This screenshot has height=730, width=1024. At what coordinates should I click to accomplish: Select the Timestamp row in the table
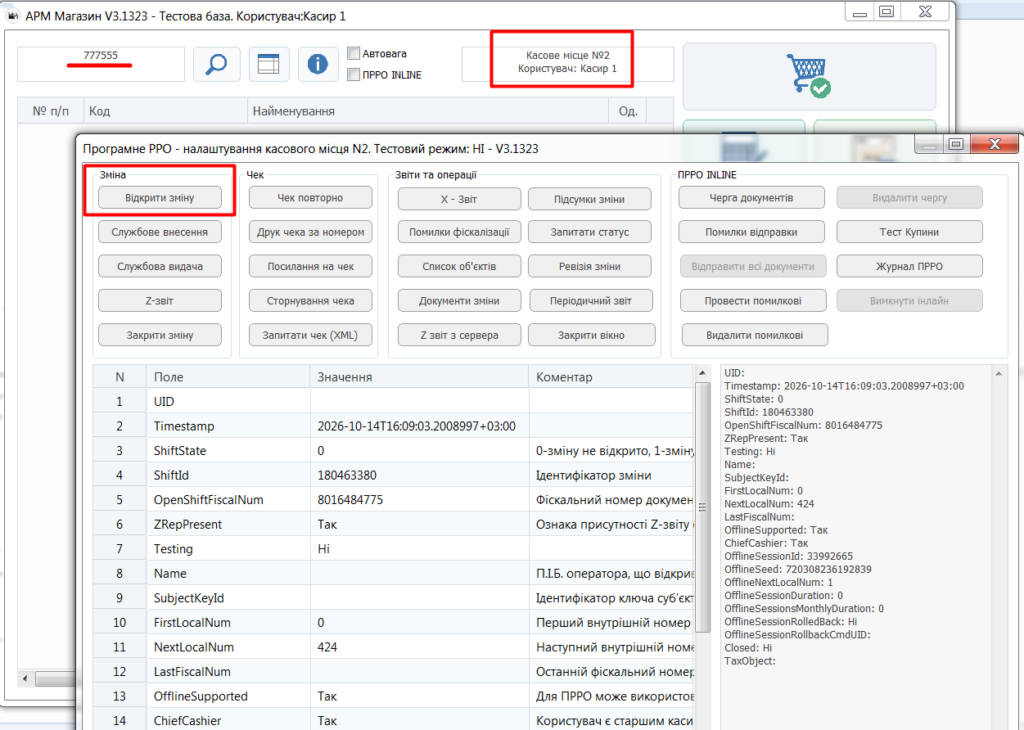(x=394, y=426)
